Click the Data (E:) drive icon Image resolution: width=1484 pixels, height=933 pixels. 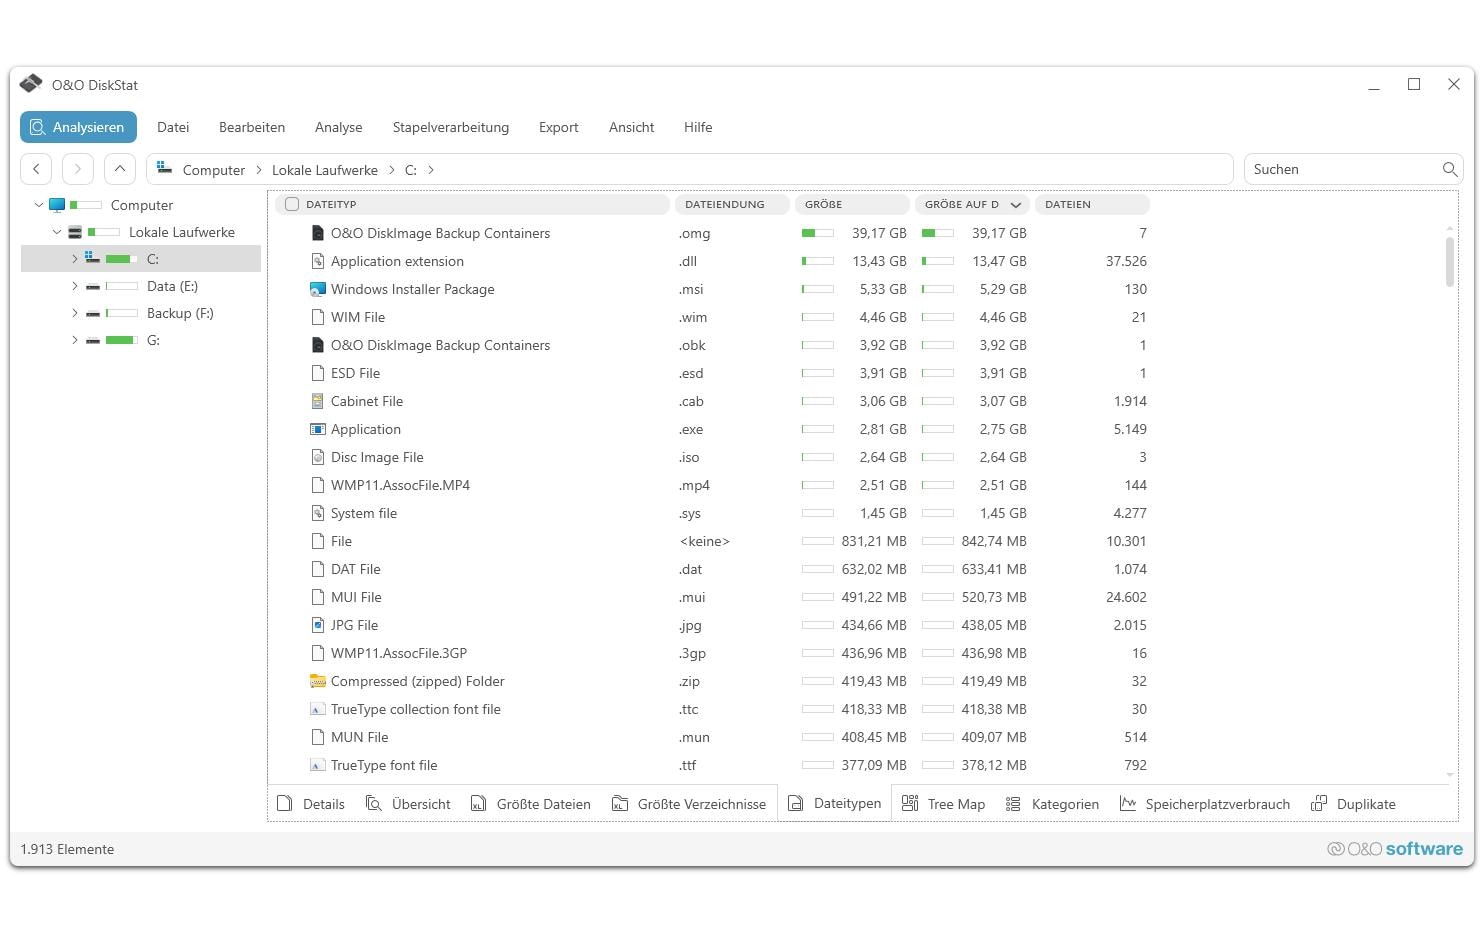pyautogui.click(x=93, y=286)
